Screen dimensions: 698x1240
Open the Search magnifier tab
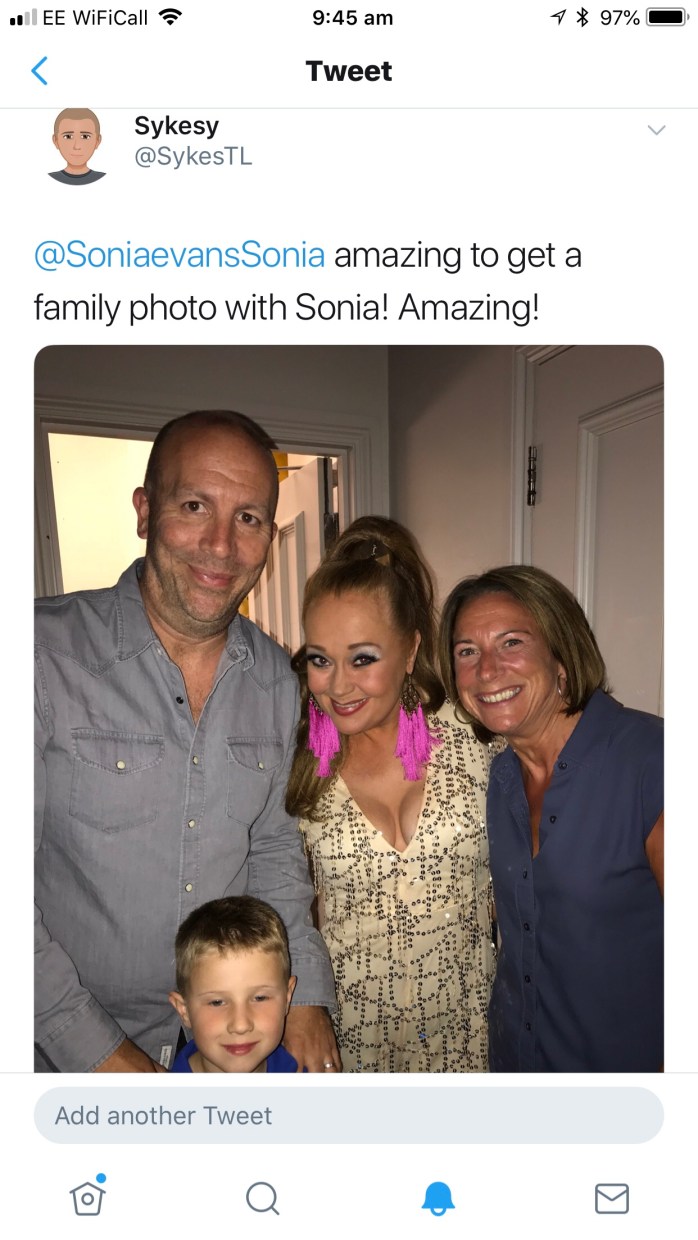[262, 1197]
